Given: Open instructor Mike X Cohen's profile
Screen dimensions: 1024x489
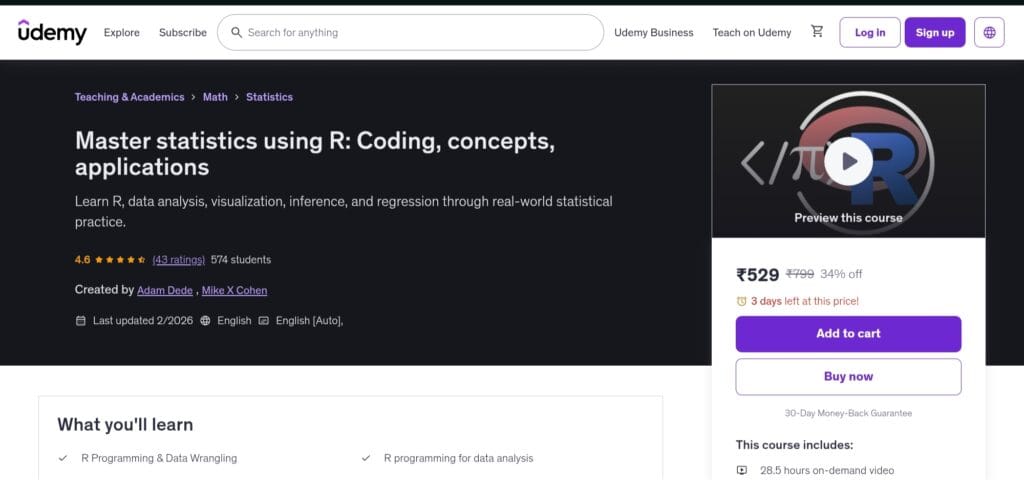Looking at the screenshot, I should click(x=234, y=291).
